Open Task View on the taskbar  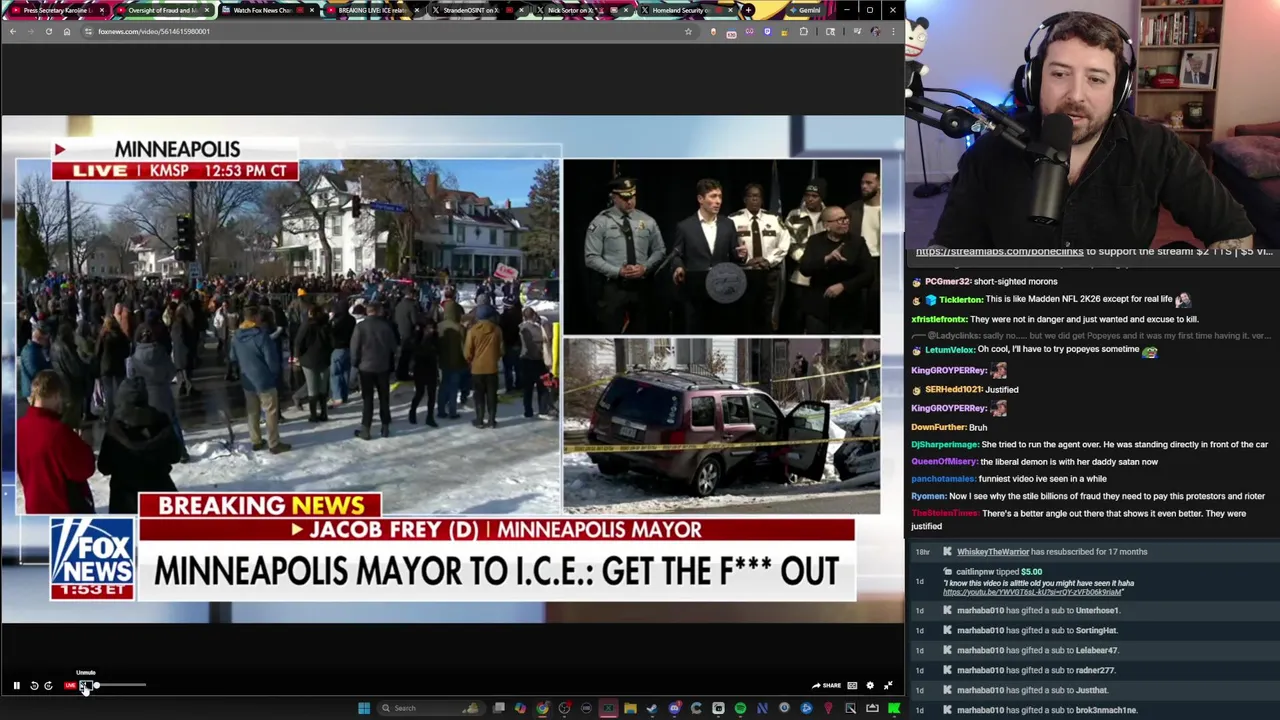[x=498, y=708]
